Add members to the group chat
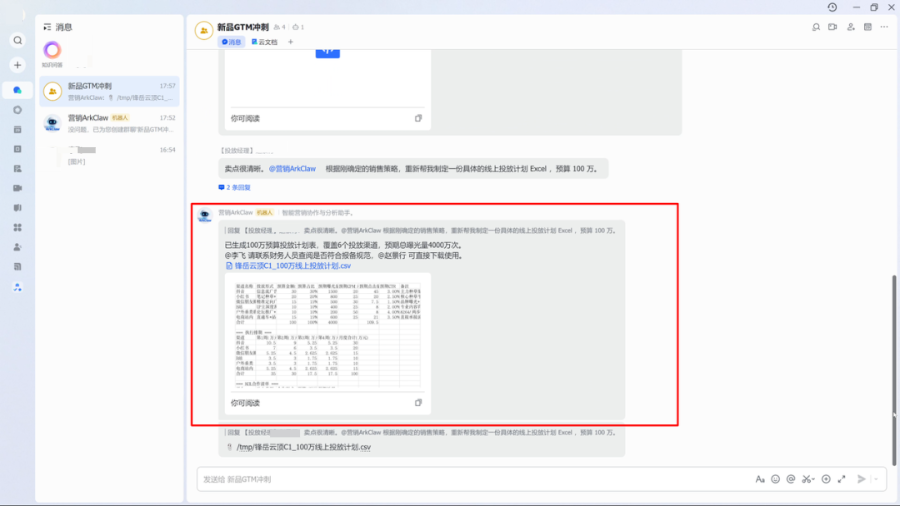This screenshot has height=506, width=900. 851,27
